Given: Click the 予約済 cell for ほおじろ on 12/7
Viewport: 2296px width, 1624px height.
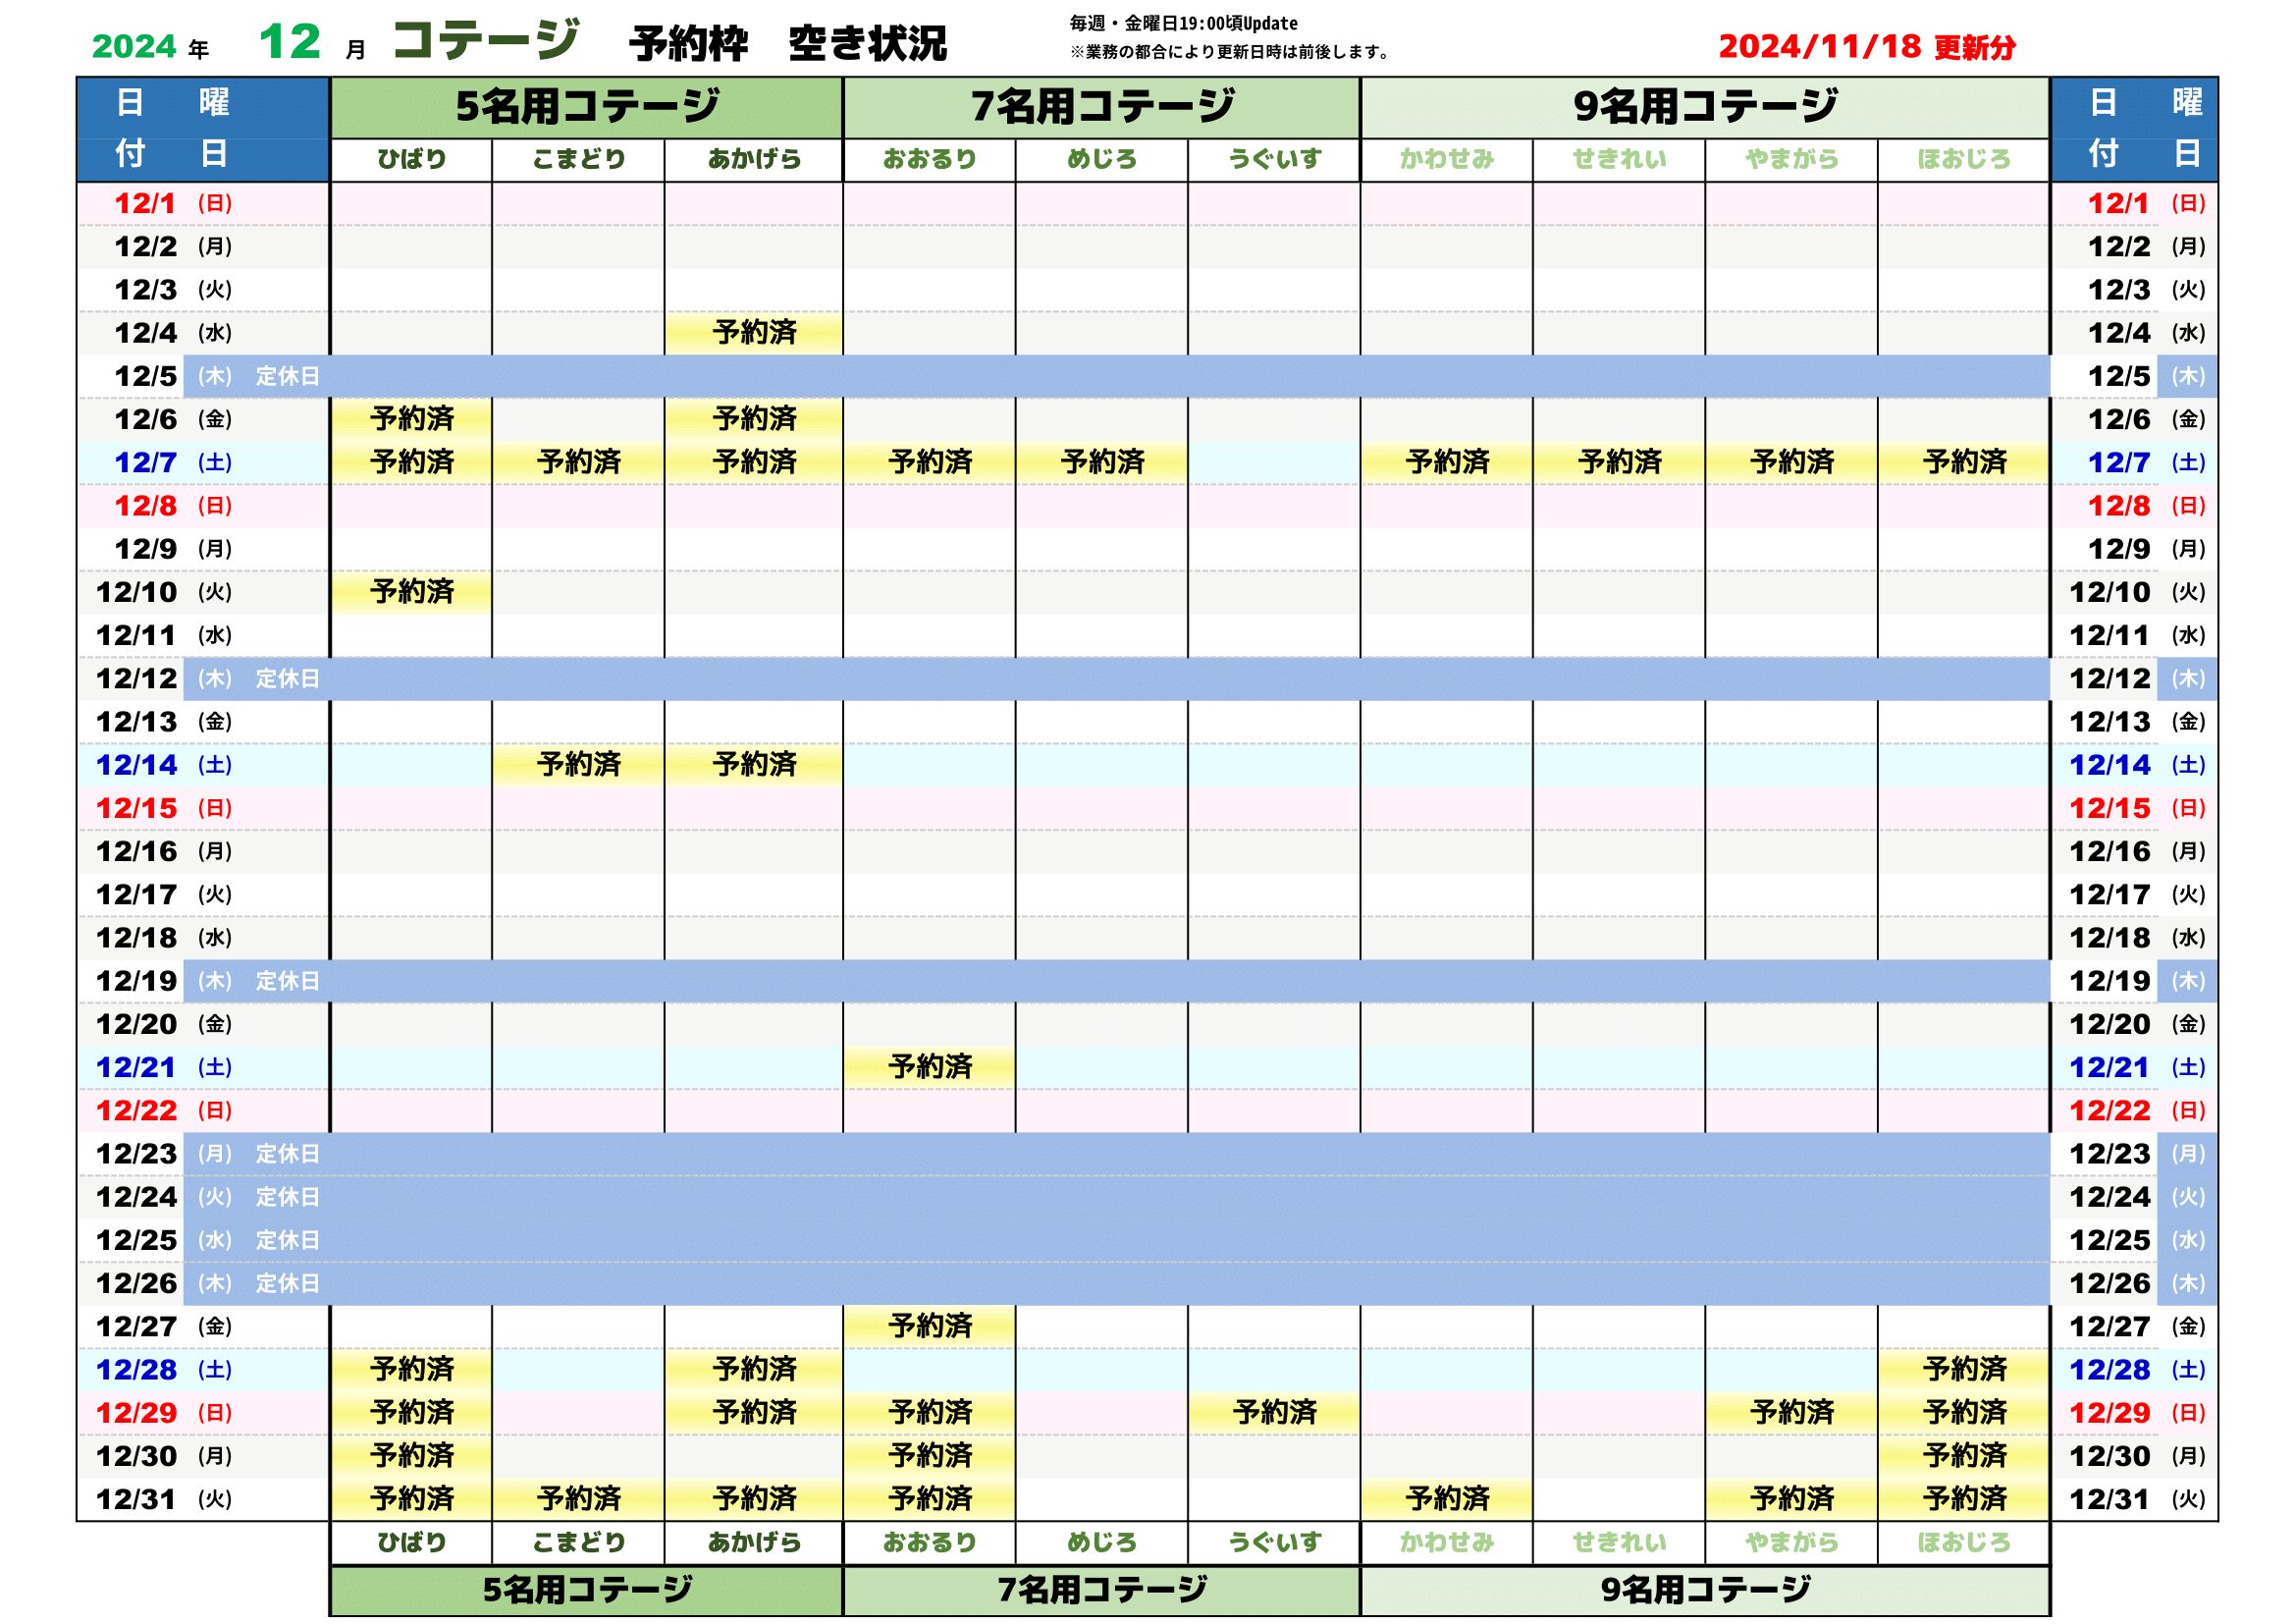Looking at the screenshot, I should [x=1964, y=462].
